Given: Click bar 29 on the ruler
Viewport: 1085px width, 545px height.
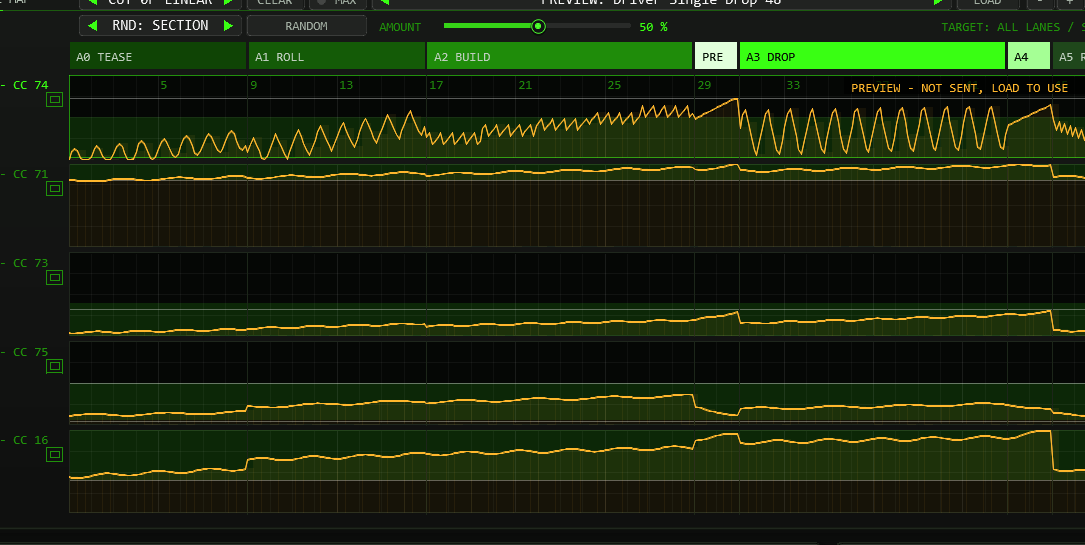Looking at the screenshot, I should tap(704, 85).
